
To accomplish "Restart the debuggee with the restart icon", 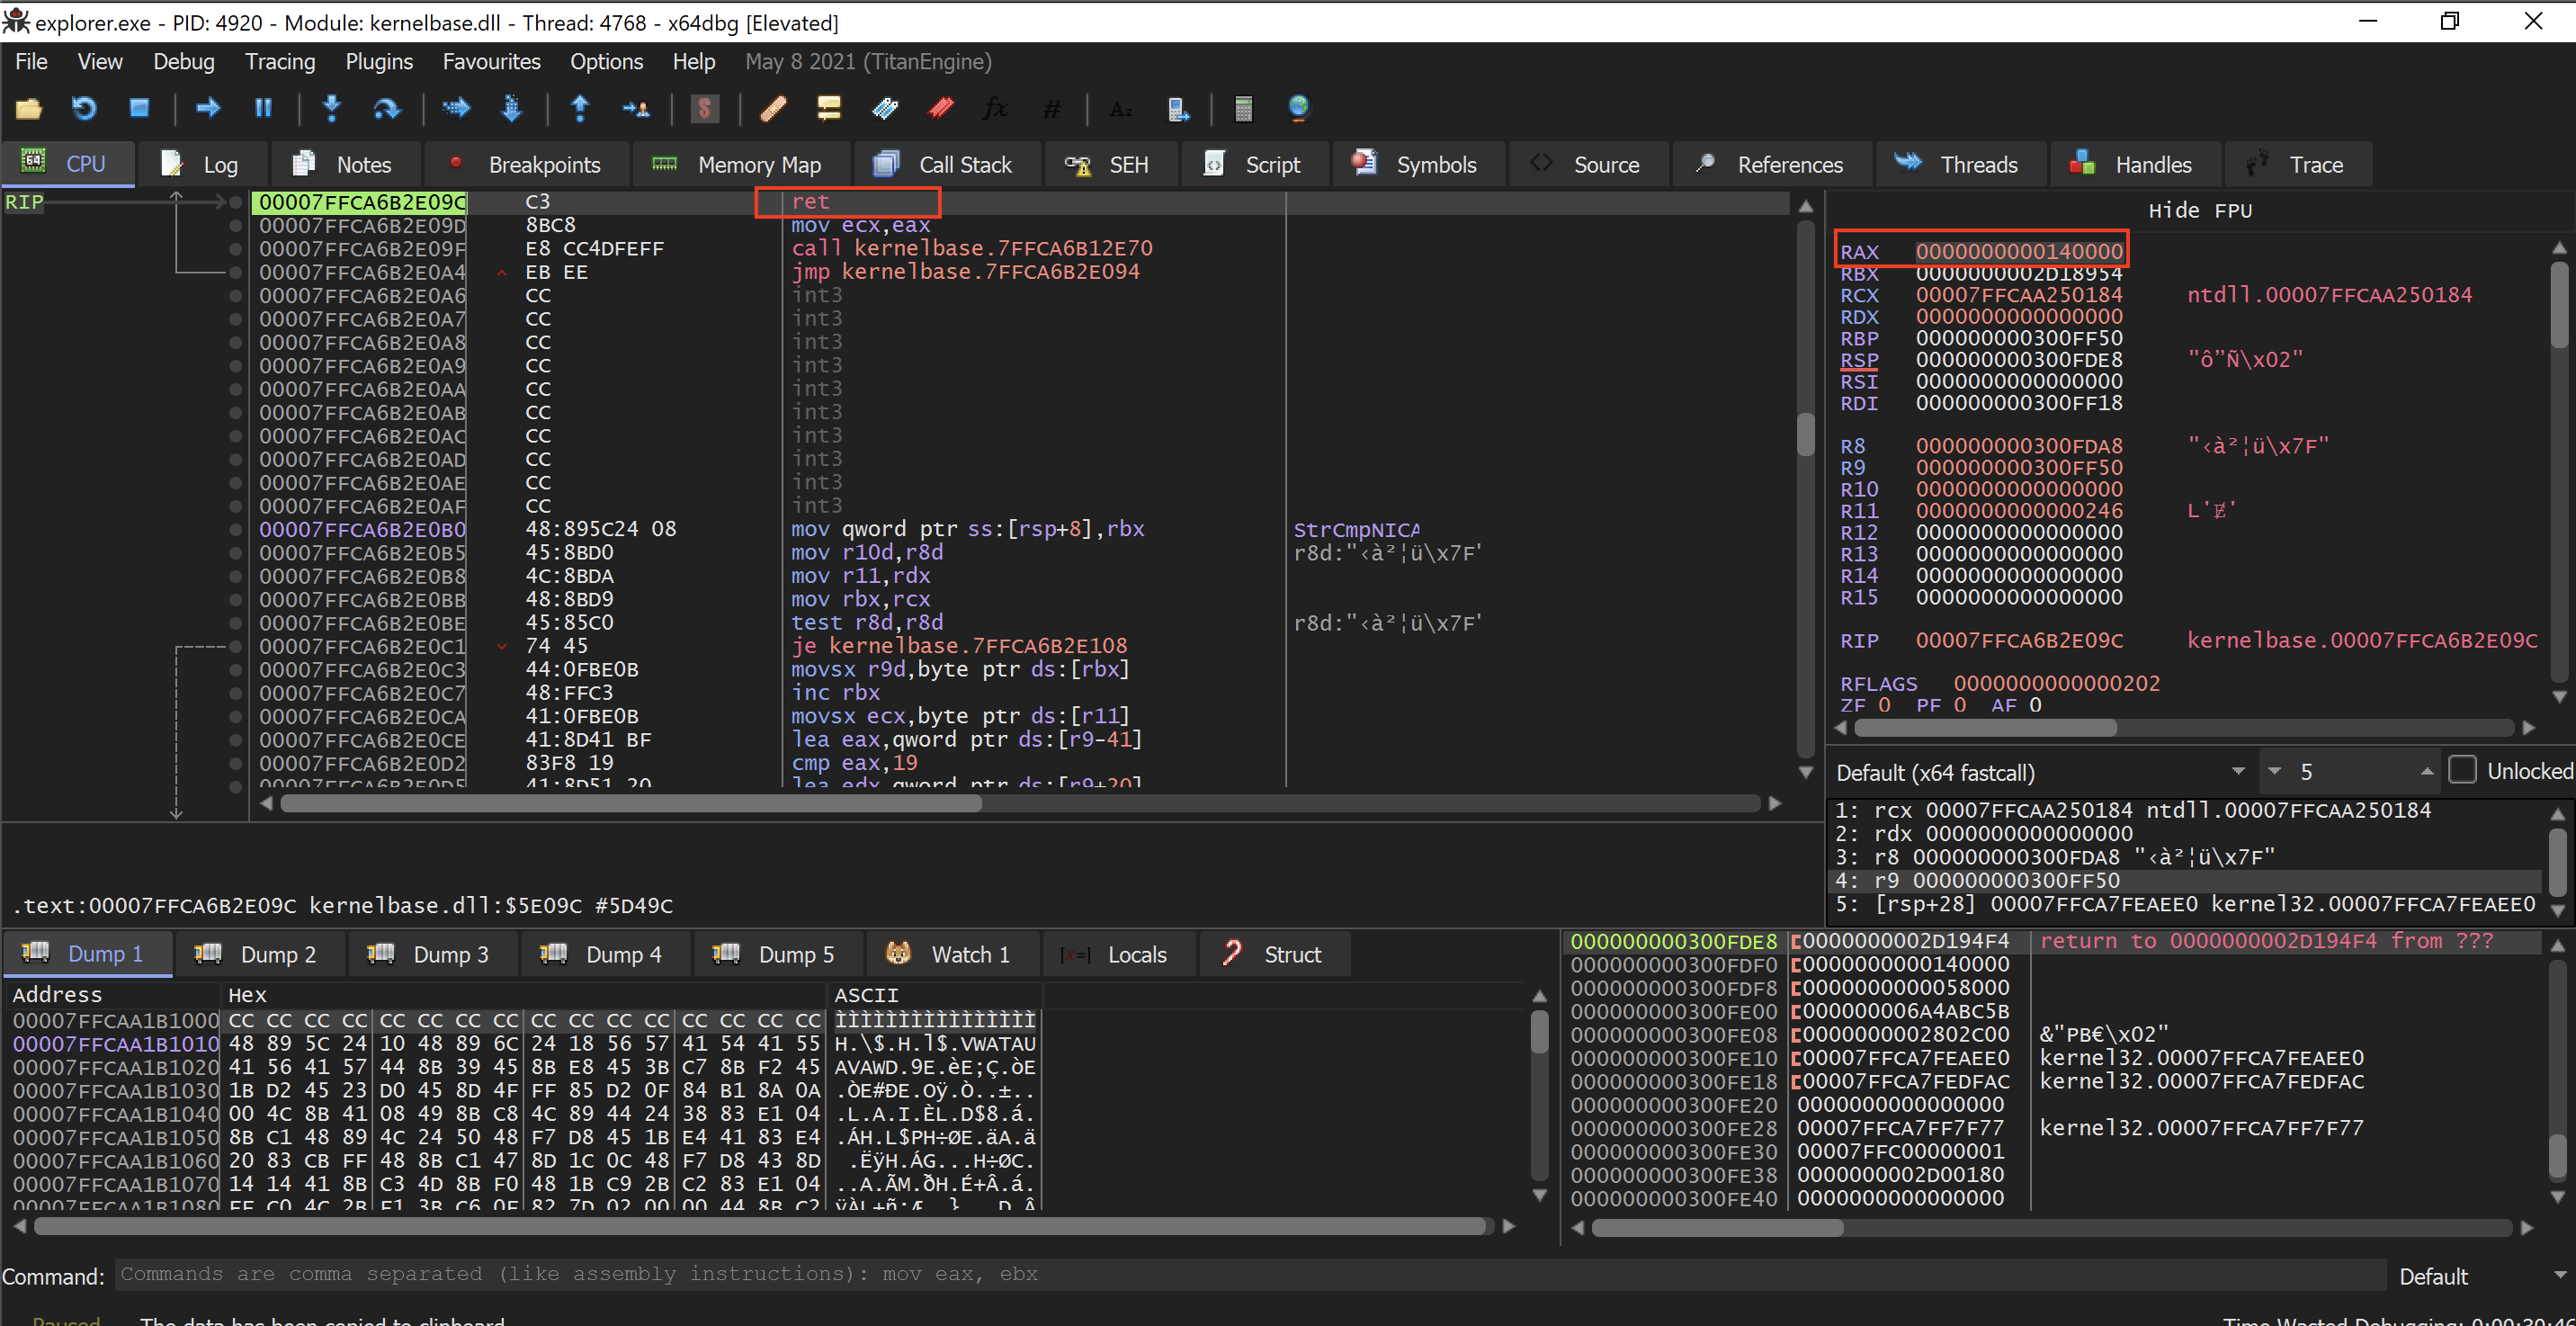I will (x=84, y=109).
